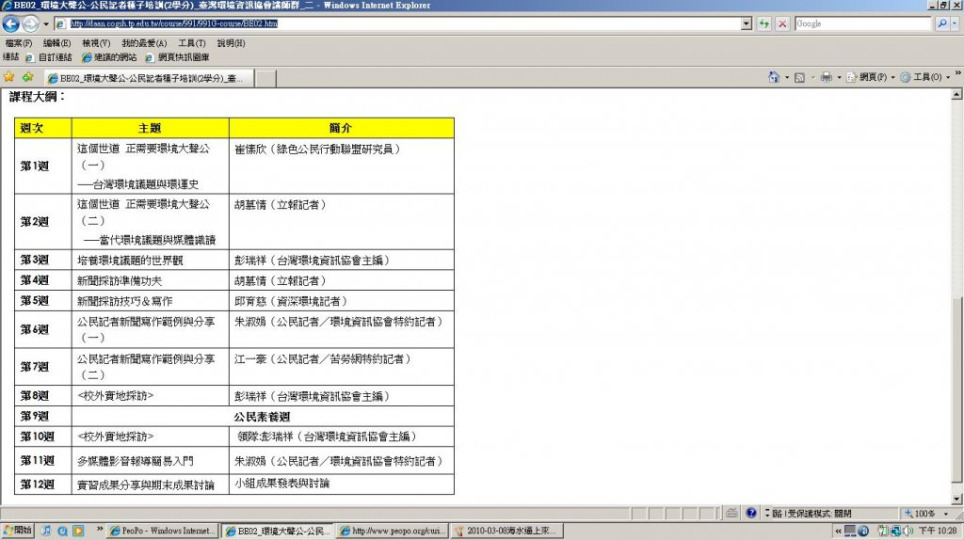Click the 網頁快訊圖庫 link in Links bar

[x=183, y=57]
